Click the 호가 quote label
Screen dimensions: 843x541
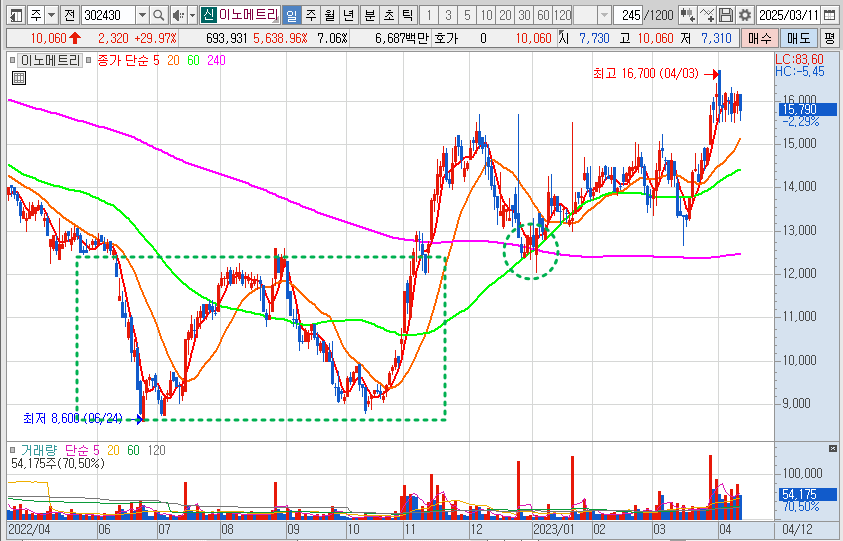coord(446,38)
